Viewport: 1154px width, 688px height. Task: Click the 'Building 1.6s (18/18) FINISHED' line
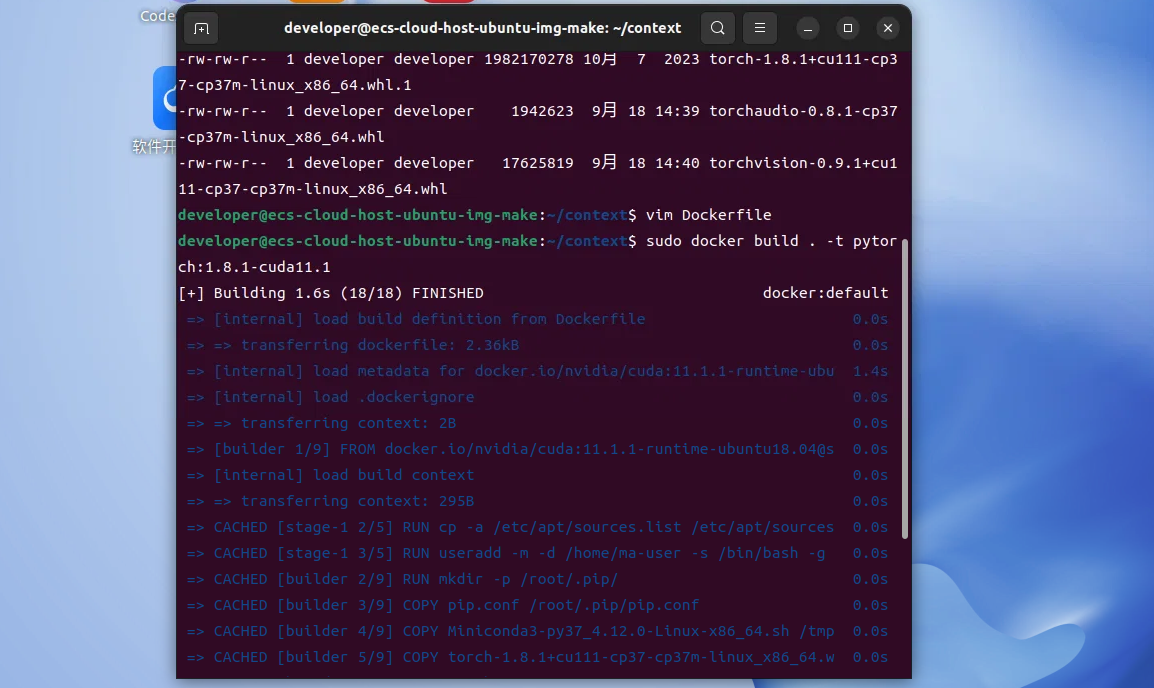(x=330, y=293)
